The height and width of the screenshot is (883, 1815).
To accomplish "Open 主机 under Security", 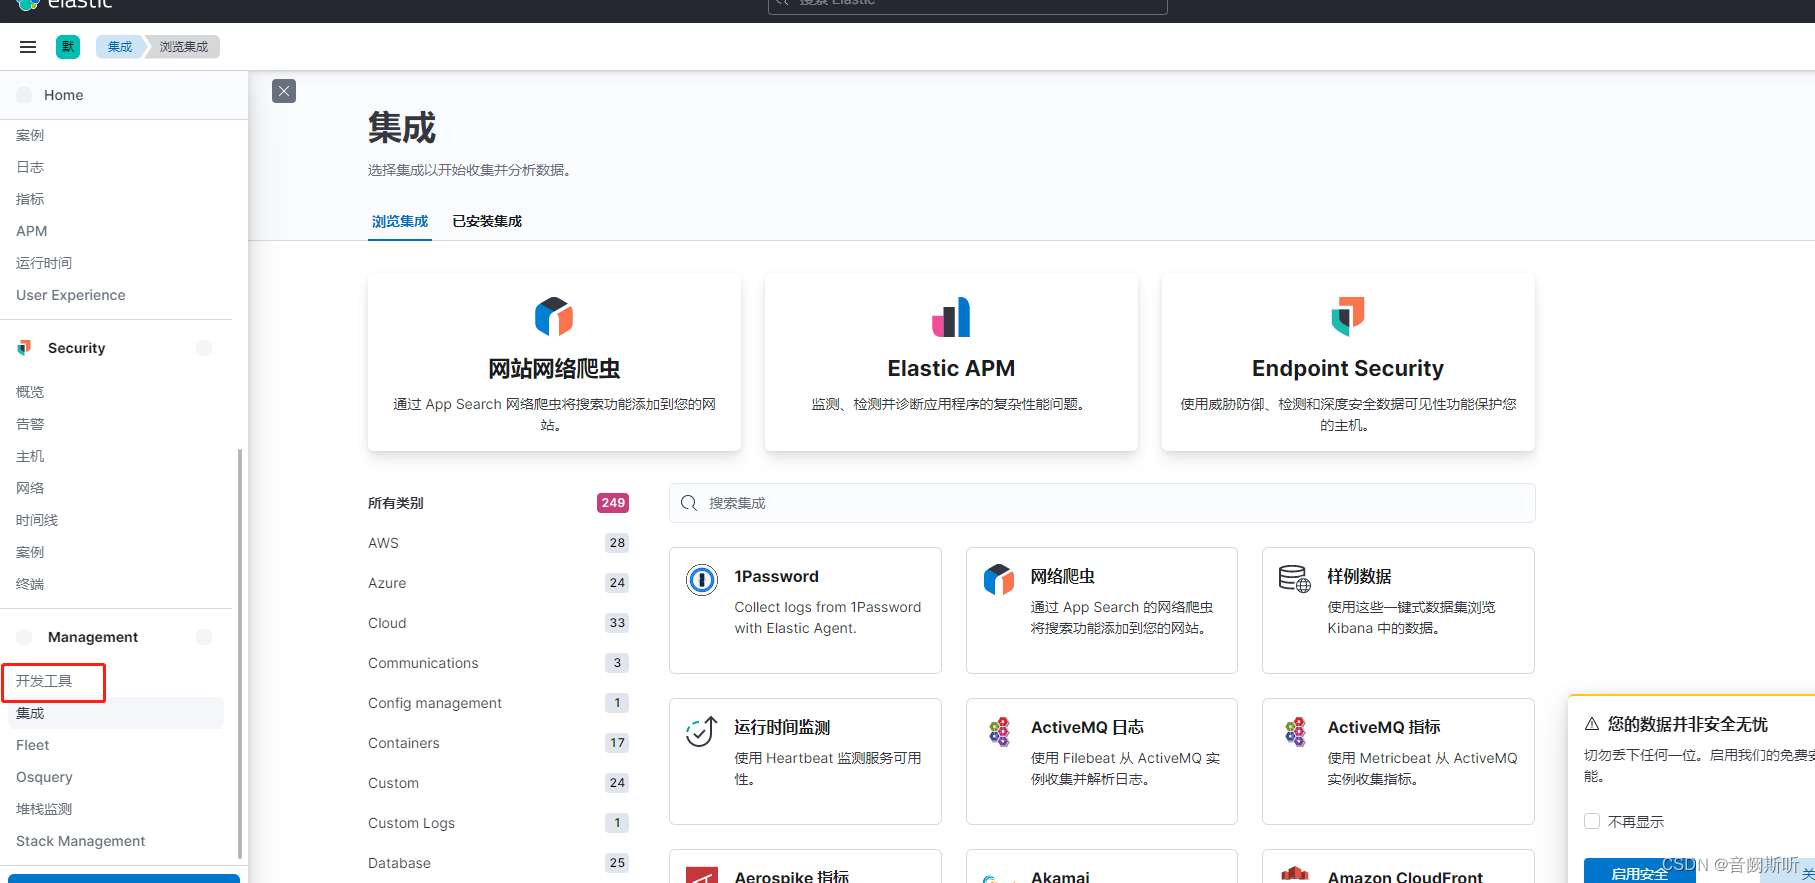I will 30,456.
